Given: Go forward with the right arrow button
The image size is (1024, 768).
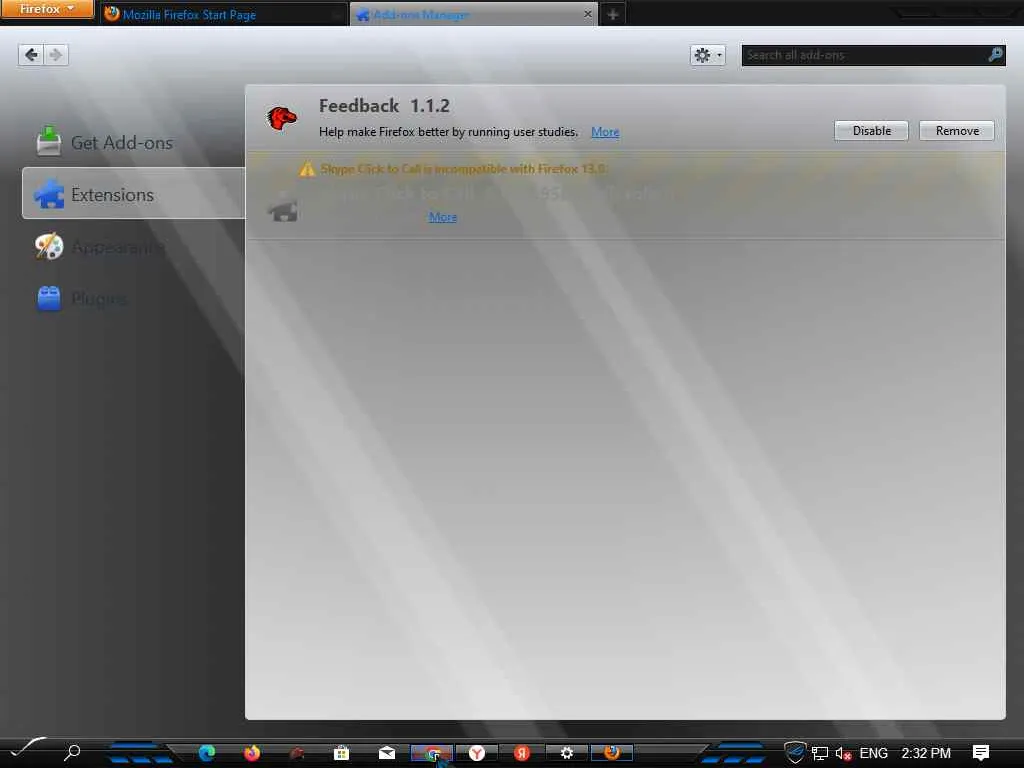Looking at the screenshot, I should point(56,55).
